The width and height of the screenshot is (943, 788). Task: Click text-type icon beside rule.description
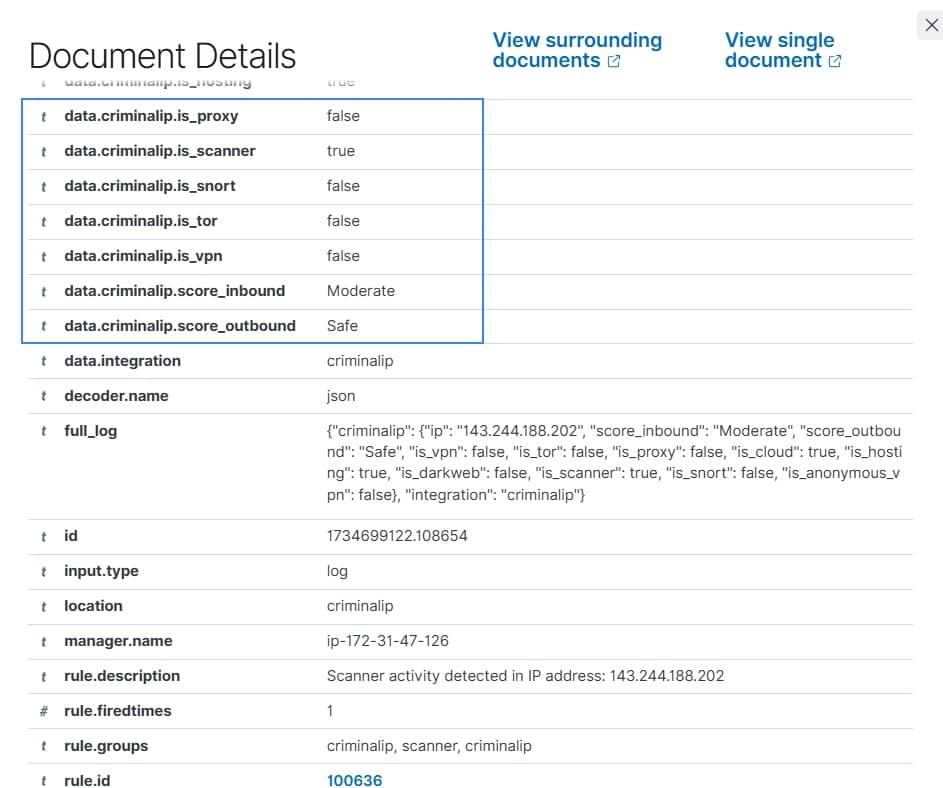tap(43, 676)
